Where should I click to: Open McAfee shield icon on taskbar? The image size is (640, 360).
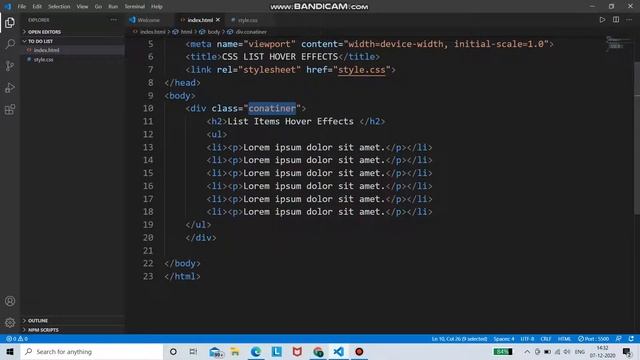[x=297, y=351]
